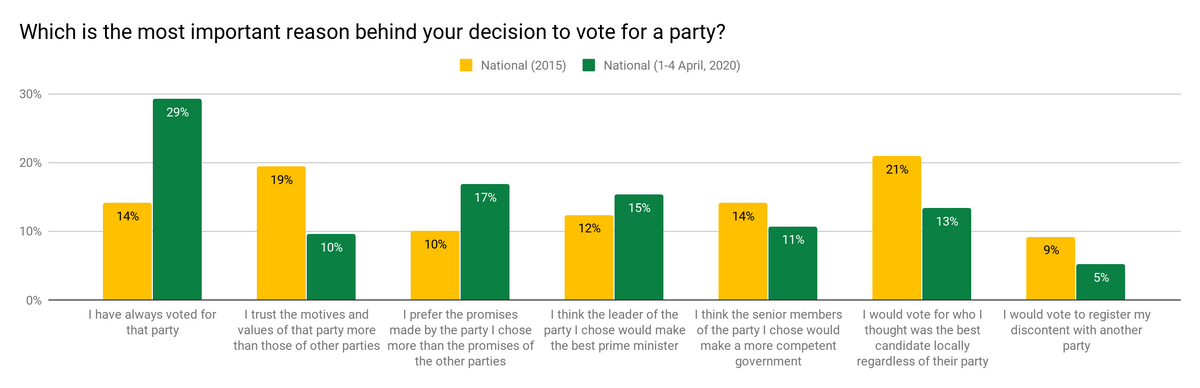Viewport: 1200px width, 388px height.
Task: Click the yellow 21% bar for best local candidate
Action: pyautogui.click(x=897, y=228)
